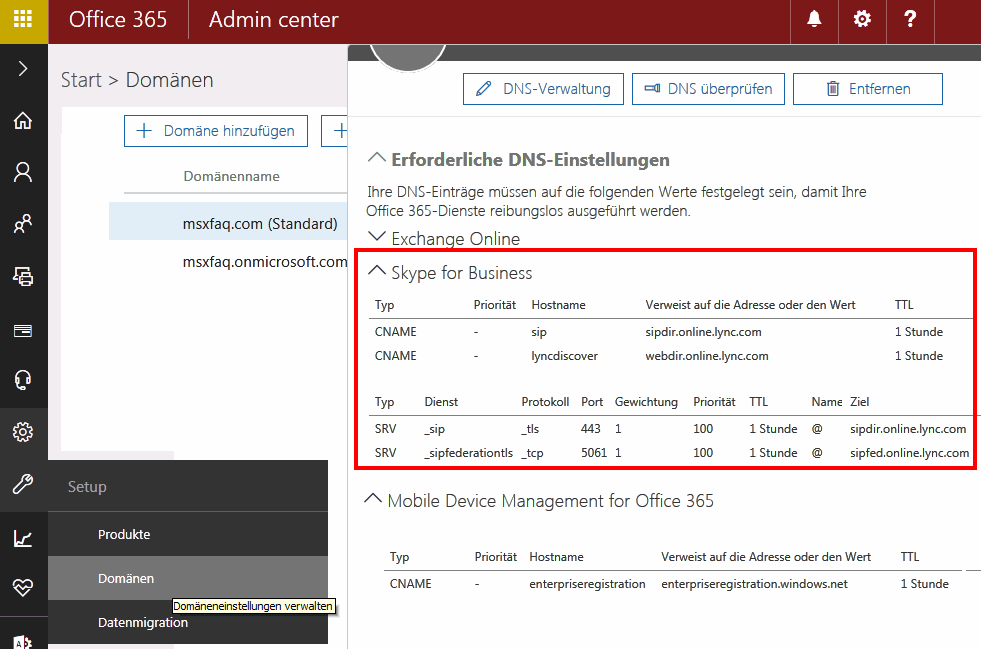Expand Exchange Online section
This screenshot has width=981, height=649.
[377, 237]
